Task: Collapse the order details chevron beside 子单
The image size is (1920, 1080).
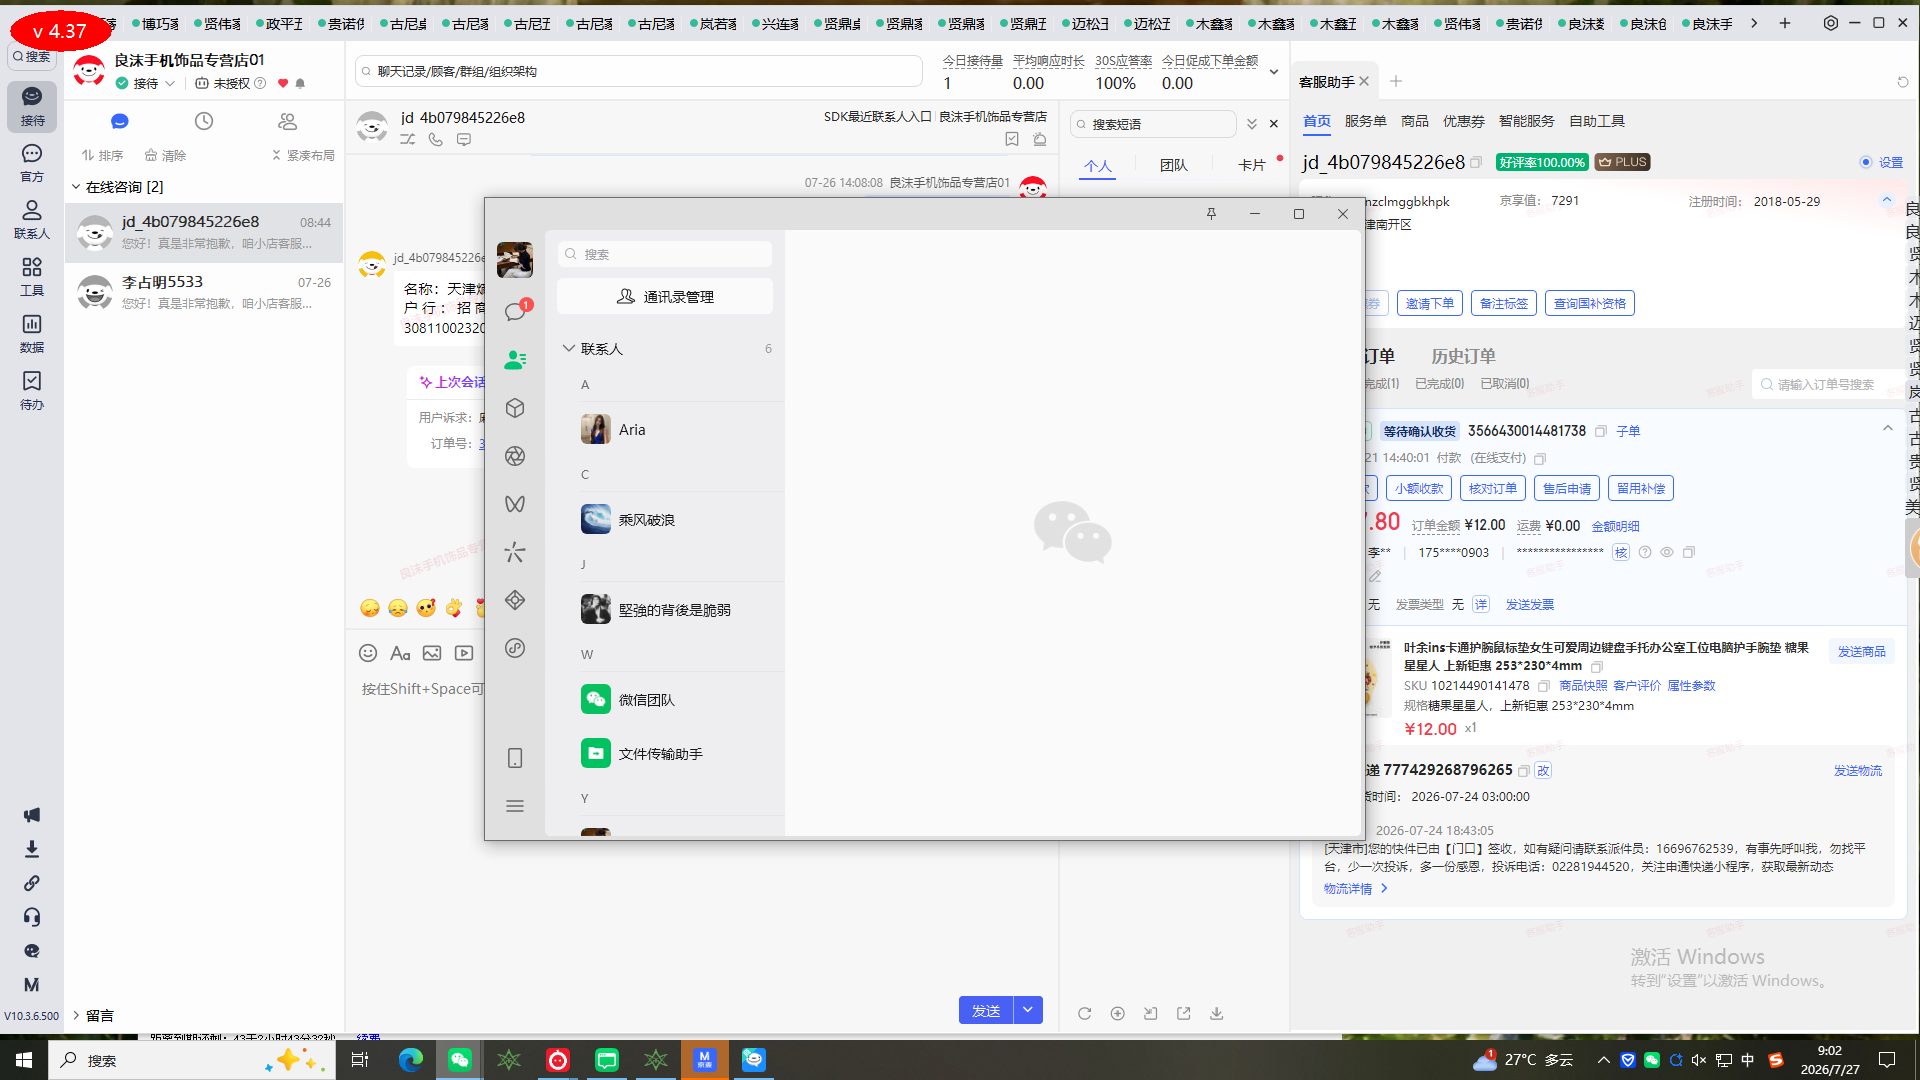Action: click(x=1888, y=428)
